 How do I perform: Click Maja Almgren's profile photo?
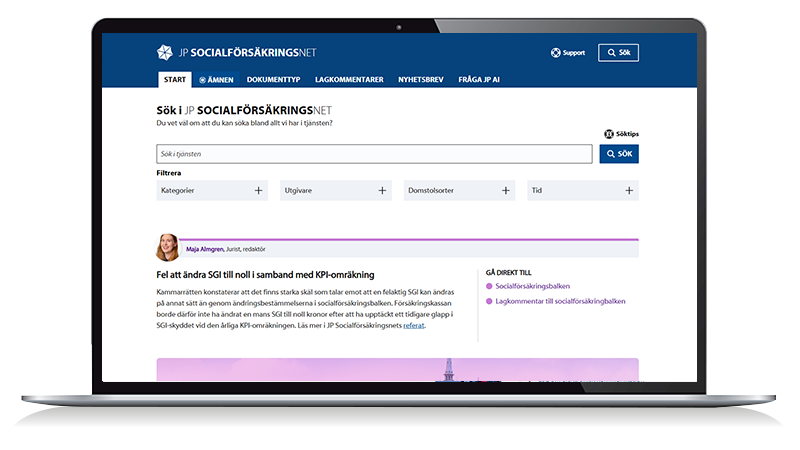pos(167,248)
